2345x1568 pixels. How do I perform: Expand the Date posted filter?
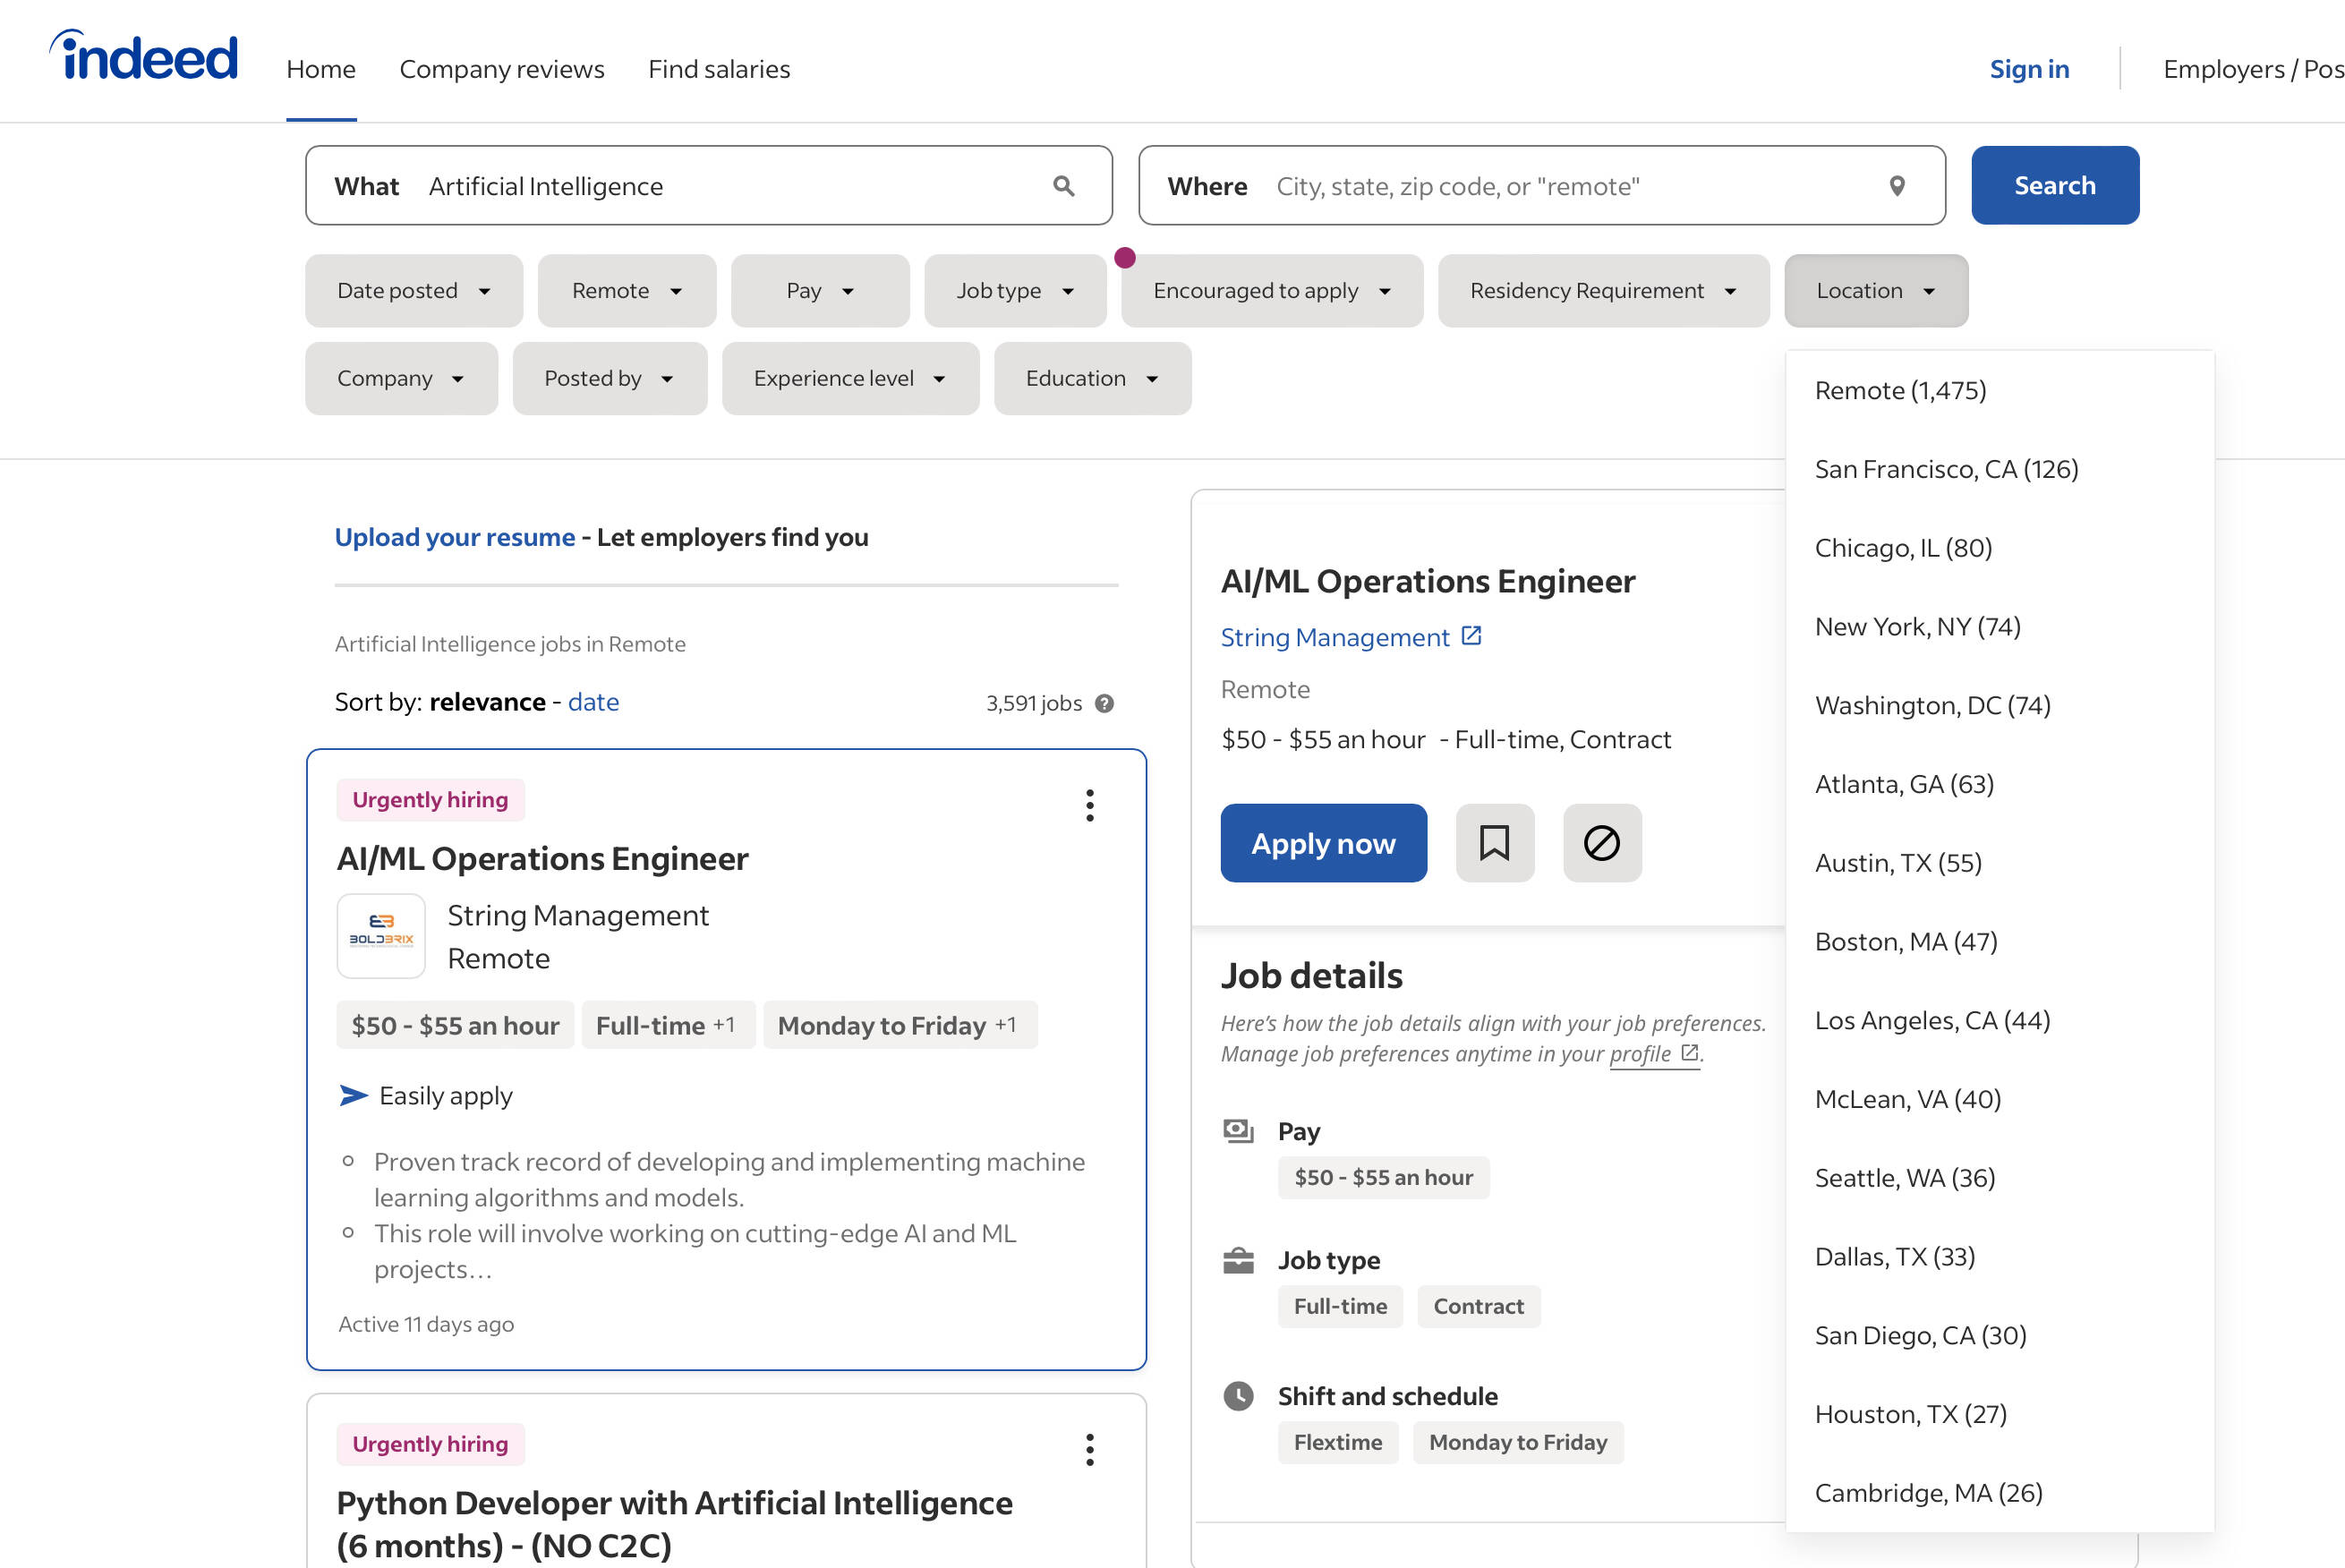[414, 291]
